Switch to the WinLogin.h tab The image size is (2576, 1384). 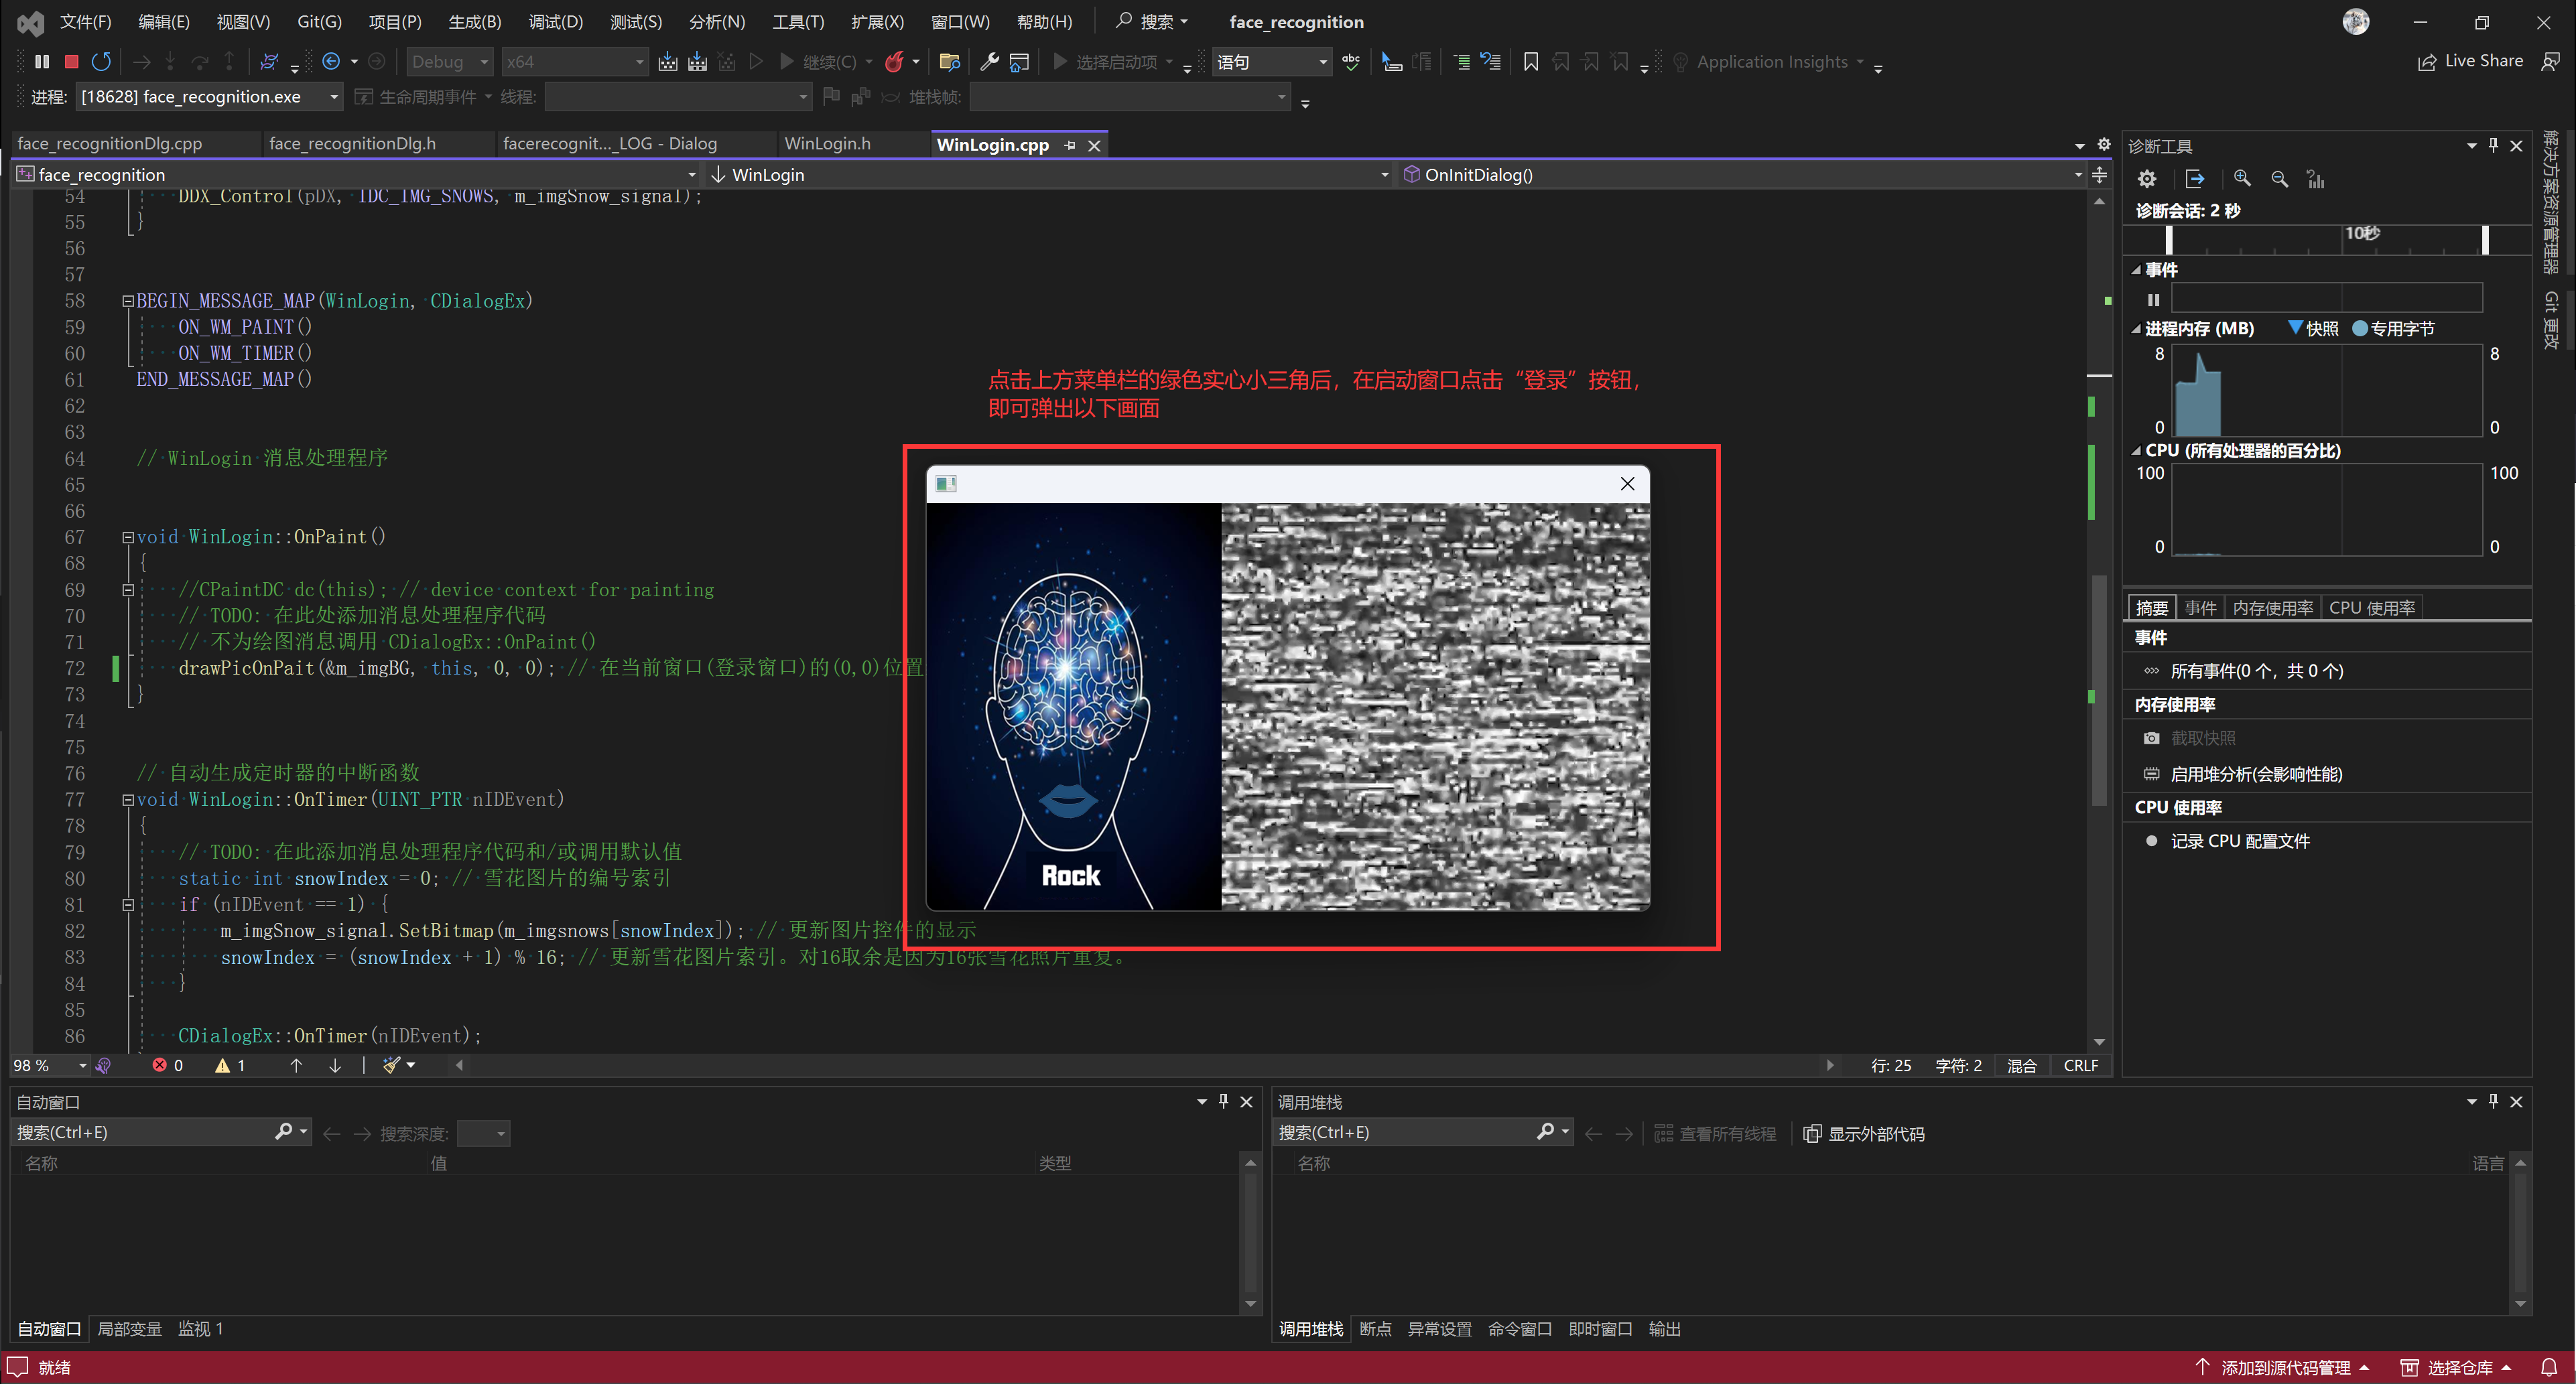pos(827,144)
